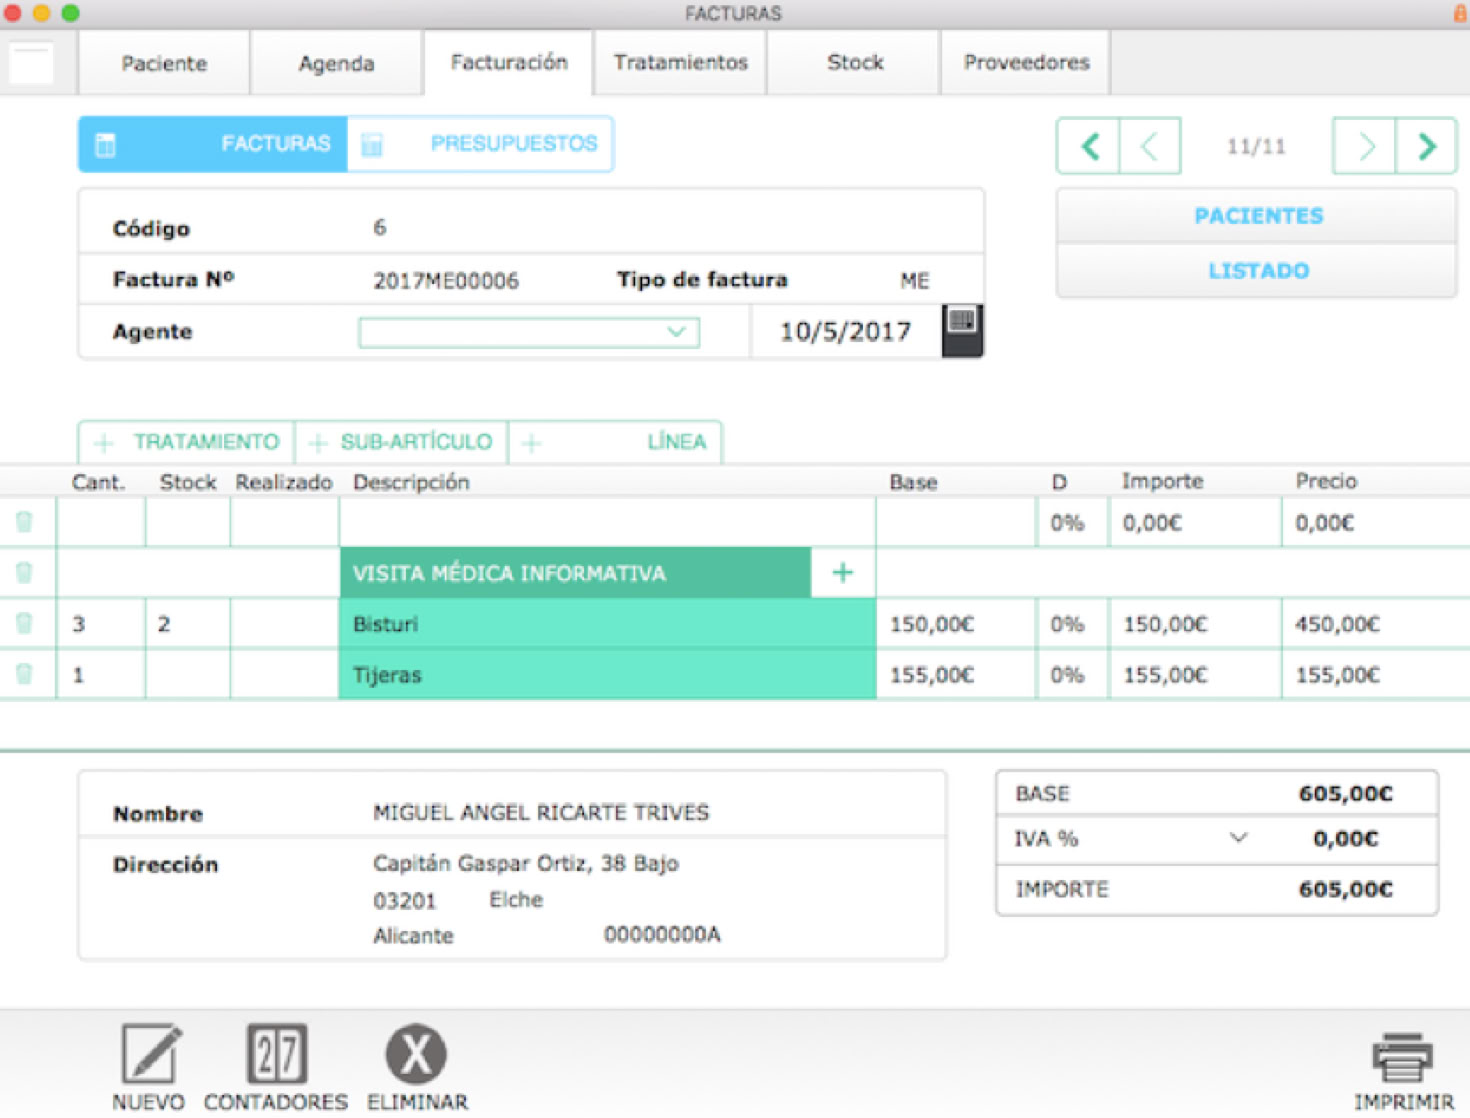
Task: Print invoice with the IMPRIMIR icon
Action: coord(1402,1060)
